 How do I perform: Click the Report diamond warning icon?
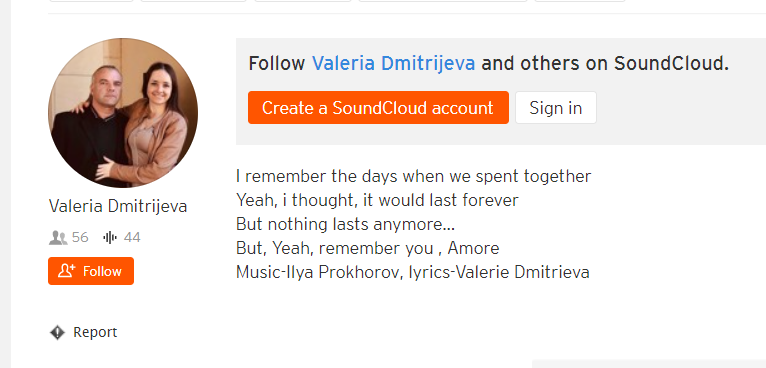(x=57, y=333)
